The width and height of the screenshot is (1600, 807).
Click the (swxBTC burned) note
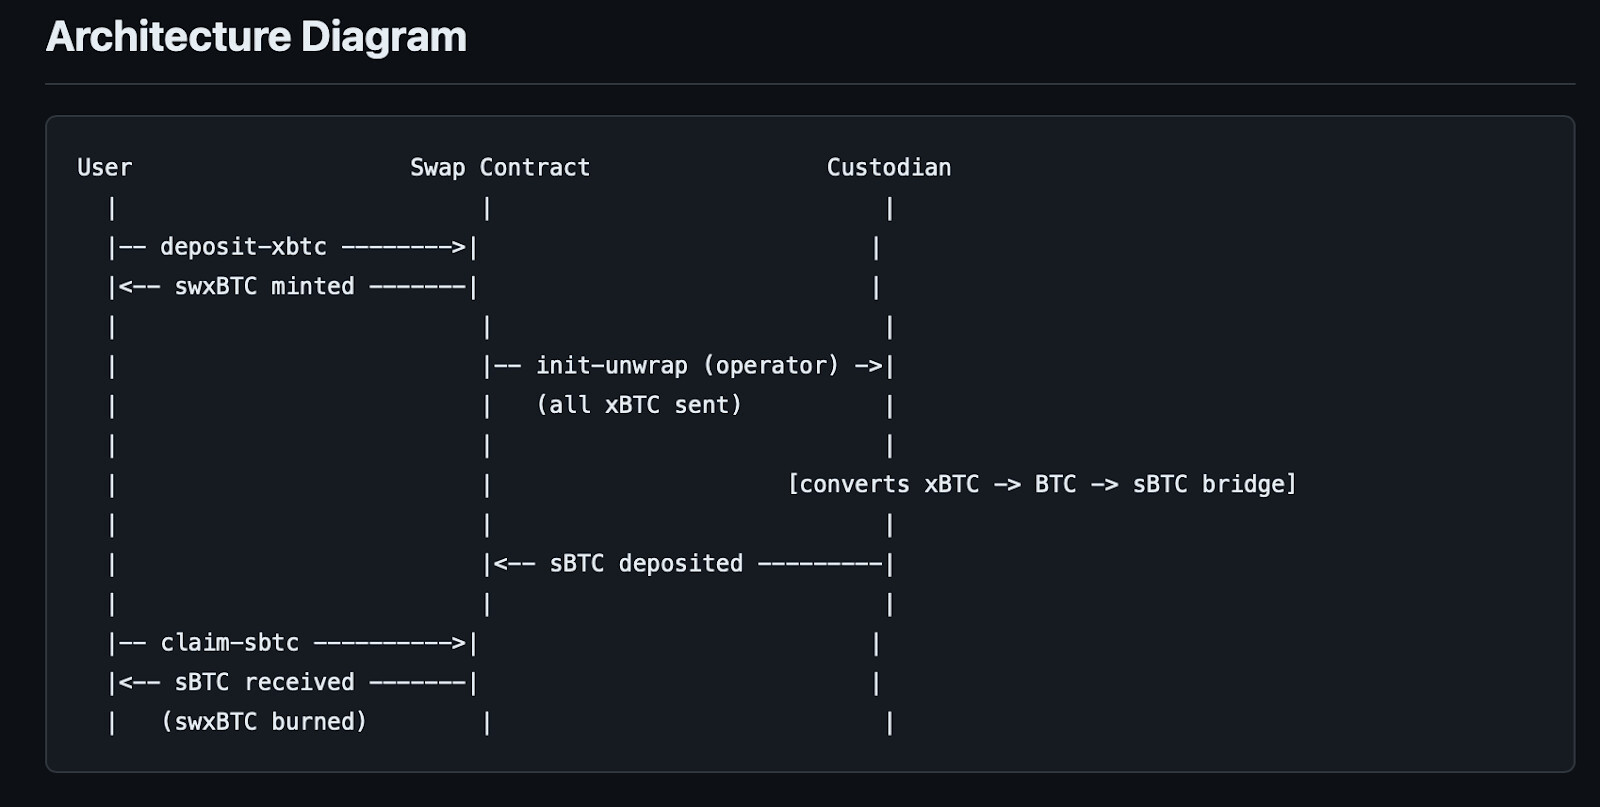coord(264,722)
